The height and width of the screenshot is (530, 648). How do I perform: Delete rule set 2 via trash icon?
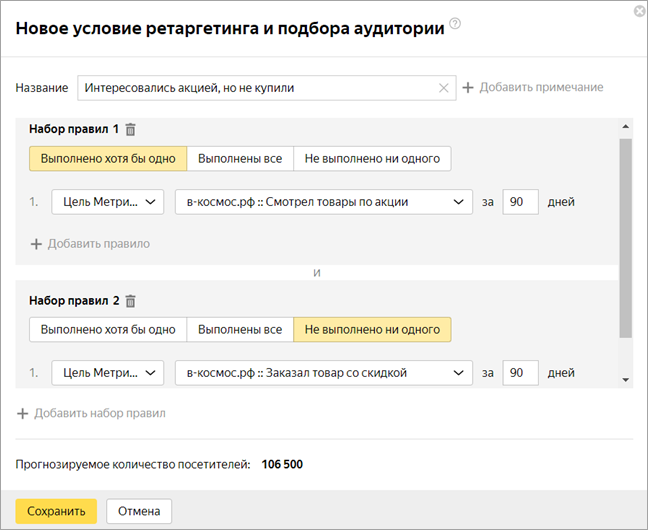131,300
